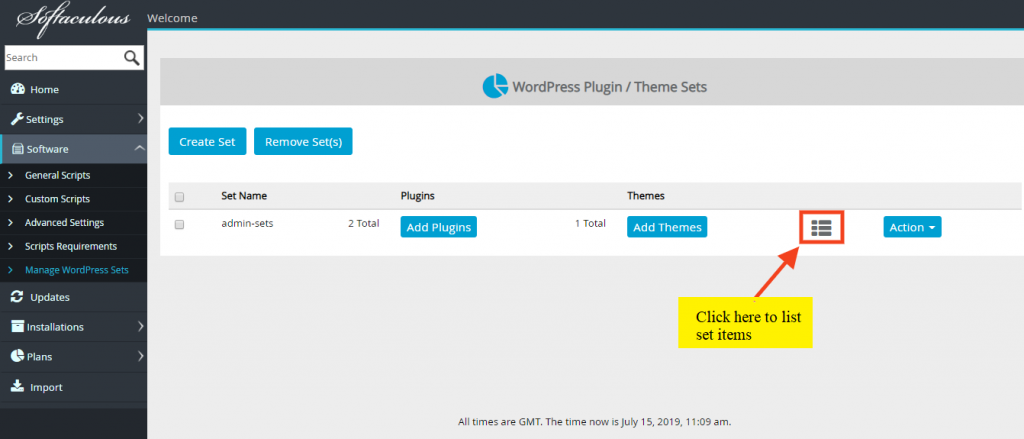
Task: Click the Plugins column header
Action: point(417,196)
